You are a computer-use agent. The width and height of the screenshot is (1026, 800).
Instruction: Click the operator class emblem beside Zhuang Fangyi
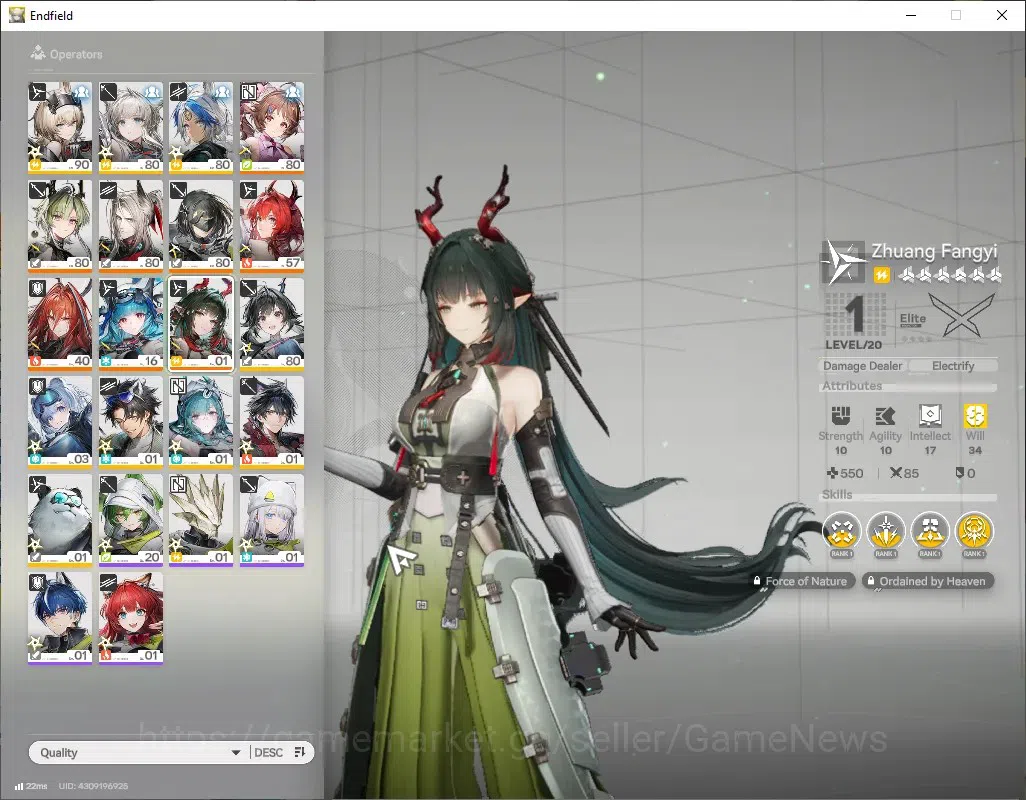(843, 262)
